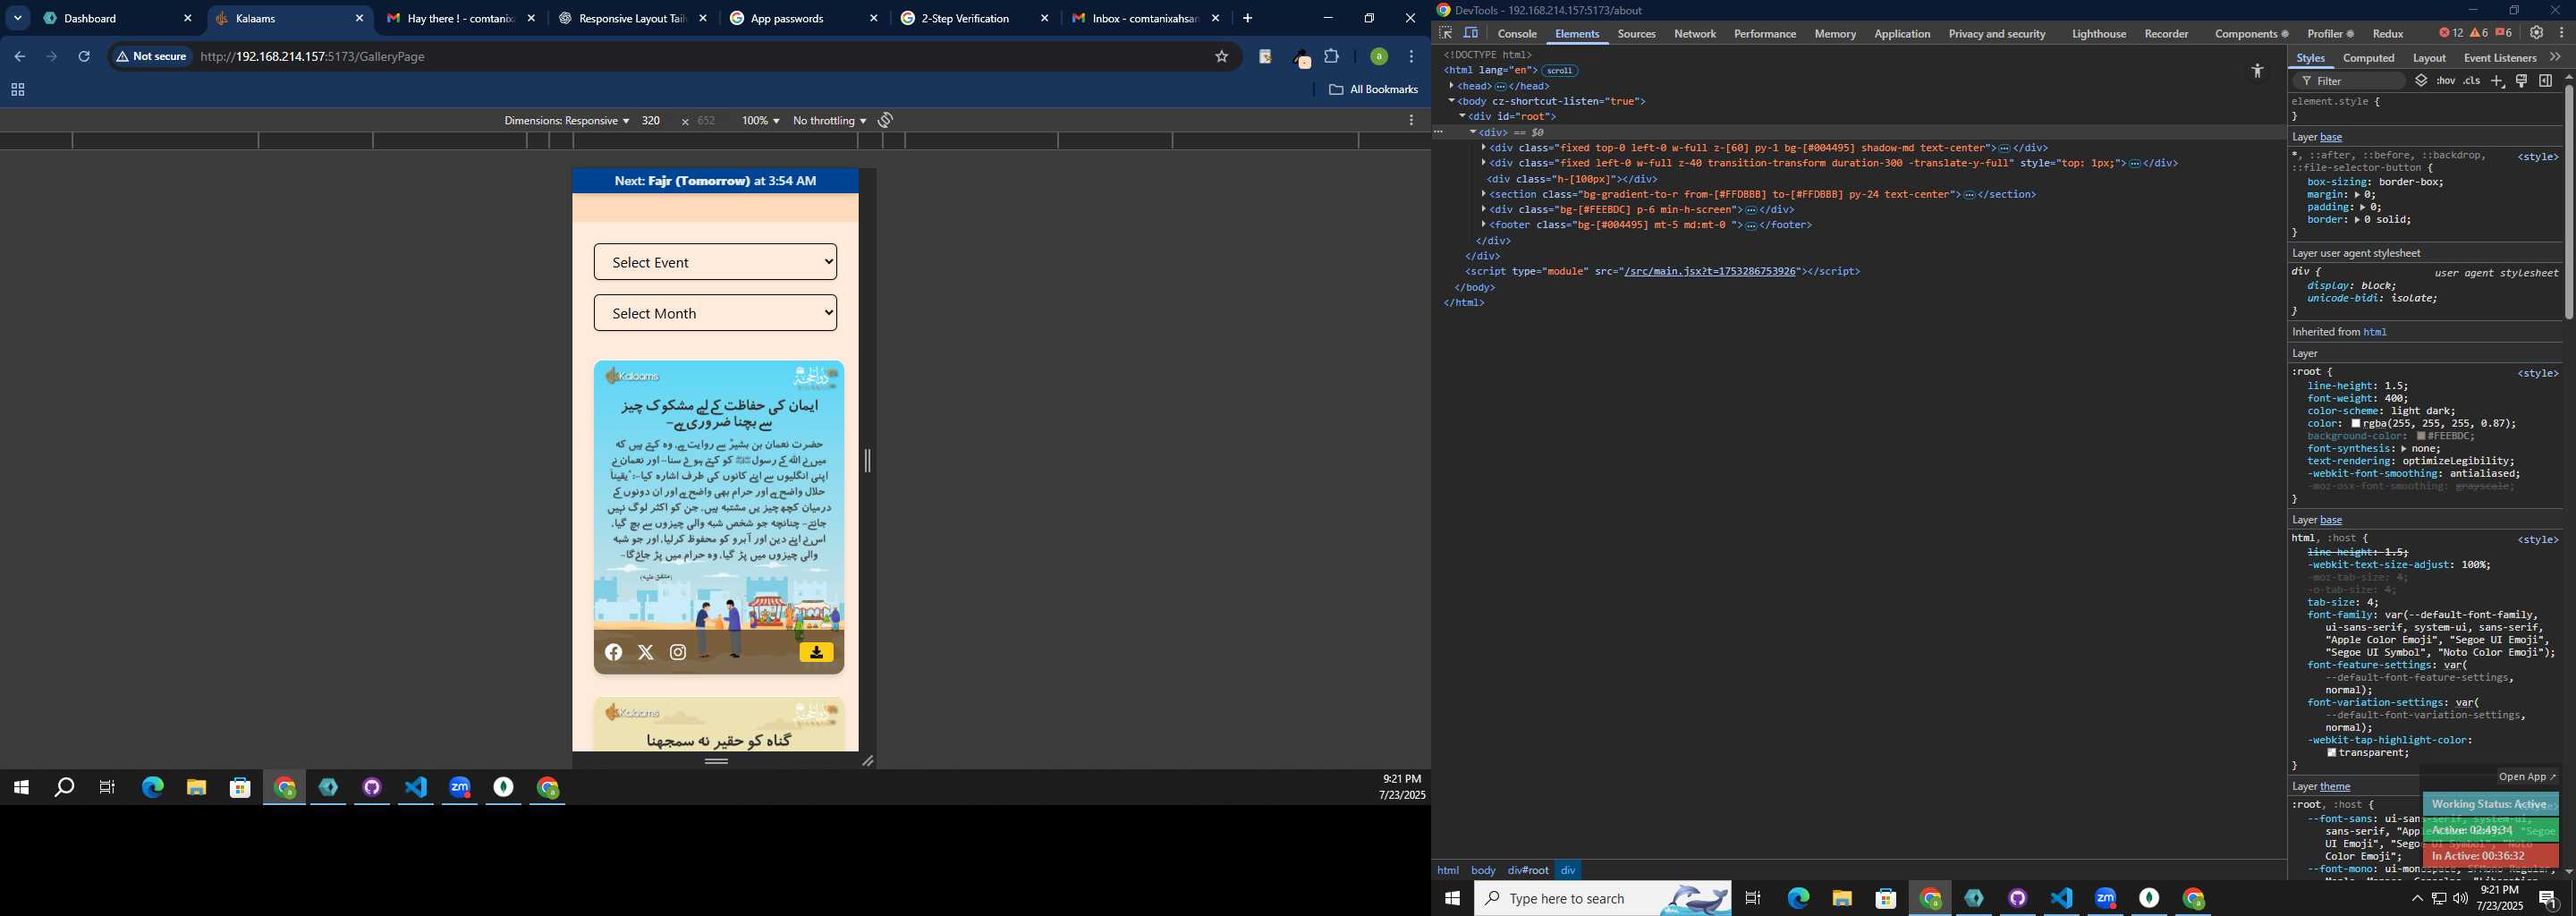Image resolution: width=2576 pixels, height=916 pixels.
Task: Share Kalaam image on Instagram icon
Action: pos(678,652)
